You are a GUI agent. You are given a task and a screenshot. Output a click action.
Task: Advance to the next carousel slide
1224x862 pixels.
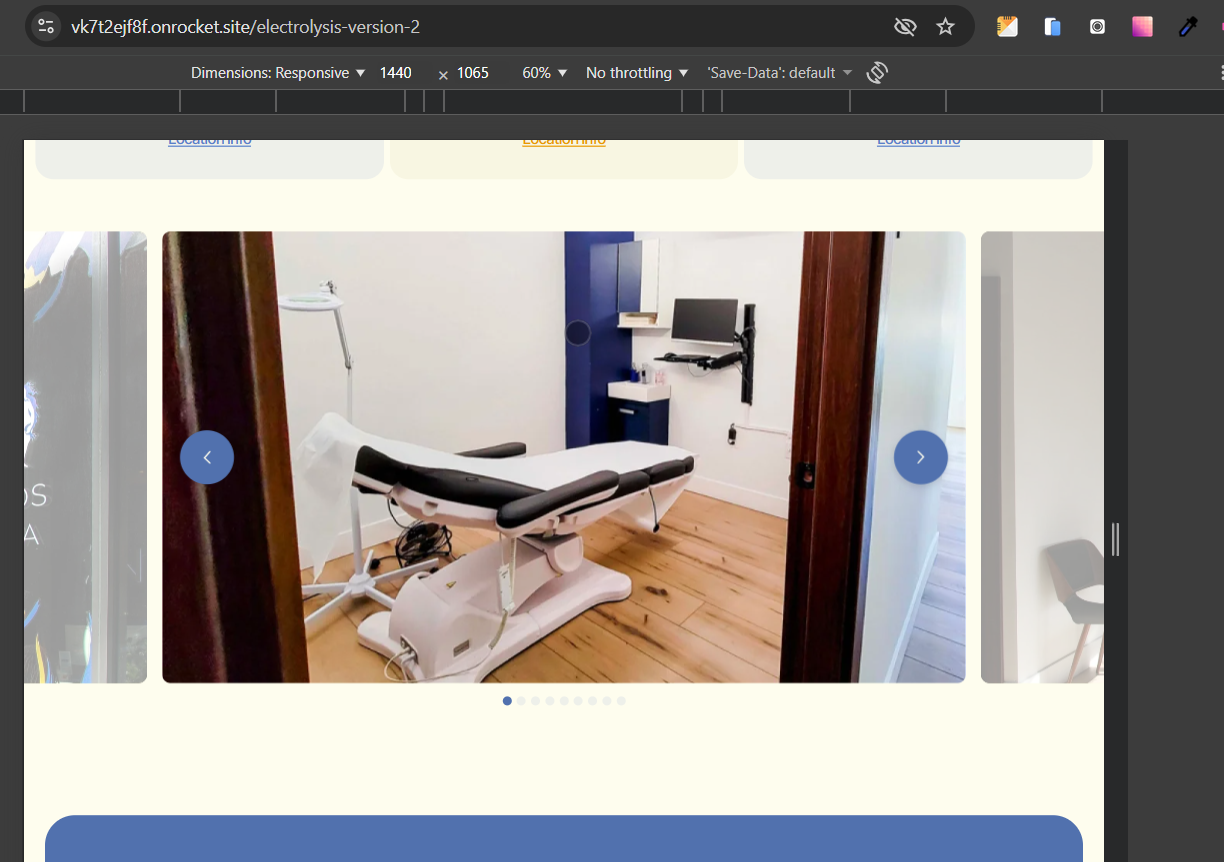pos(920,457)
